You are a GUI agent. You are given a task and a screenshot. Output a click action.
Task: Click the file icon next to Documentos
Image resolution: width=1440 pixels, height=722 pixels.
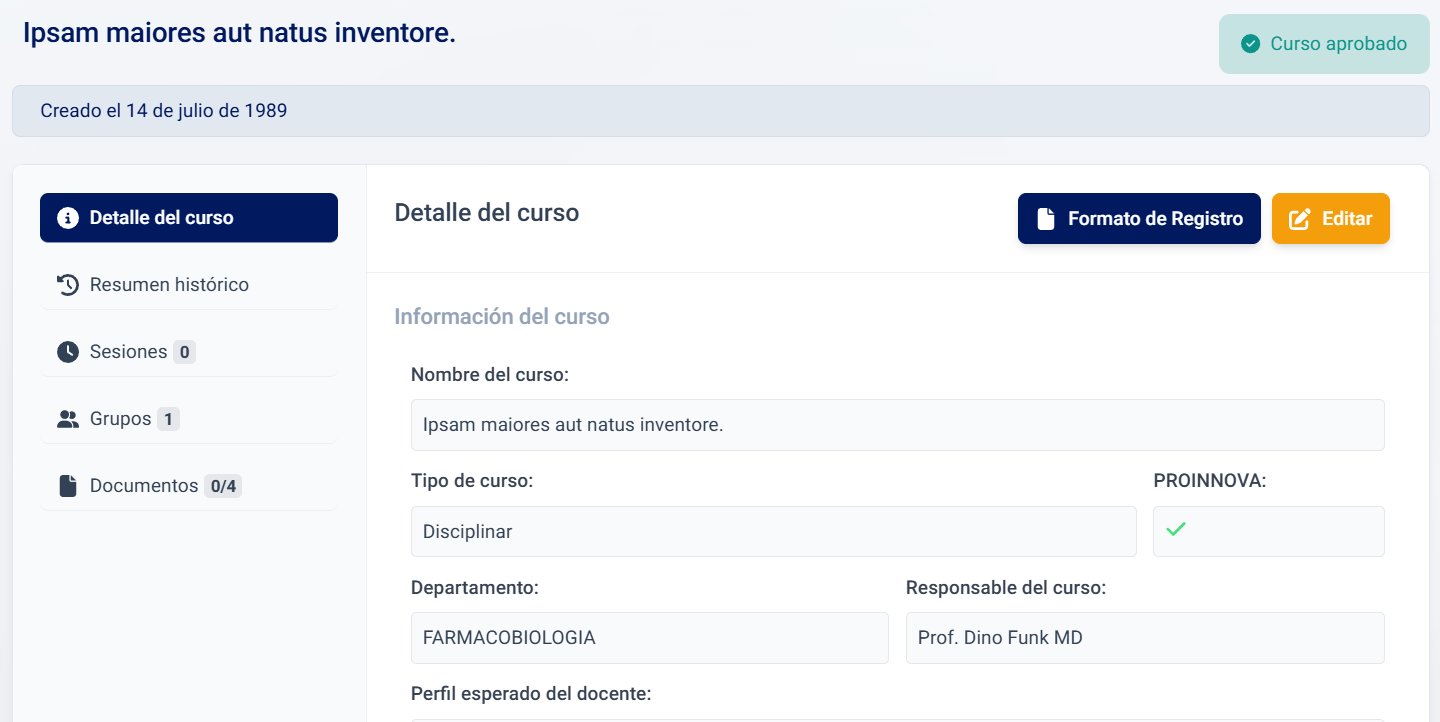point(68,486)
